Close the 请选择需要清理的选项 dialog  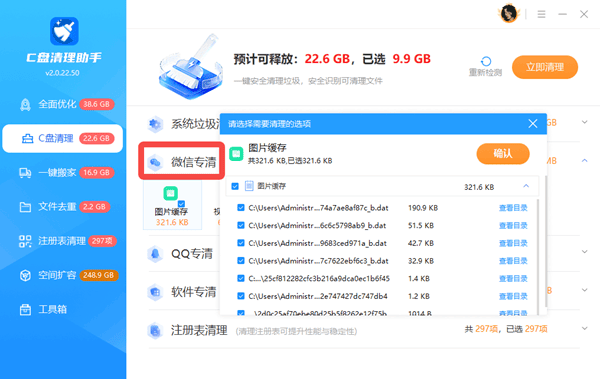(533, 124)
